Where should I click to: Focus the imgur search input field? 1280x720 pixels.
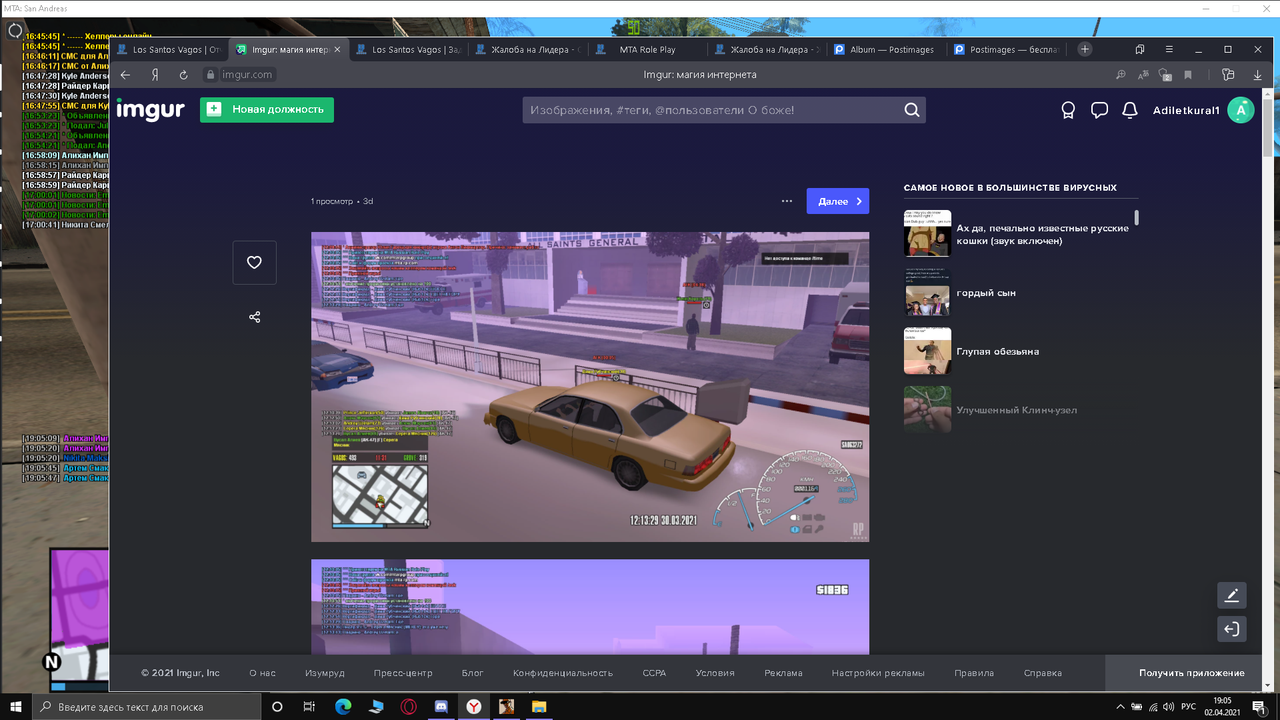pyautogui.click(x=711, y=110)
